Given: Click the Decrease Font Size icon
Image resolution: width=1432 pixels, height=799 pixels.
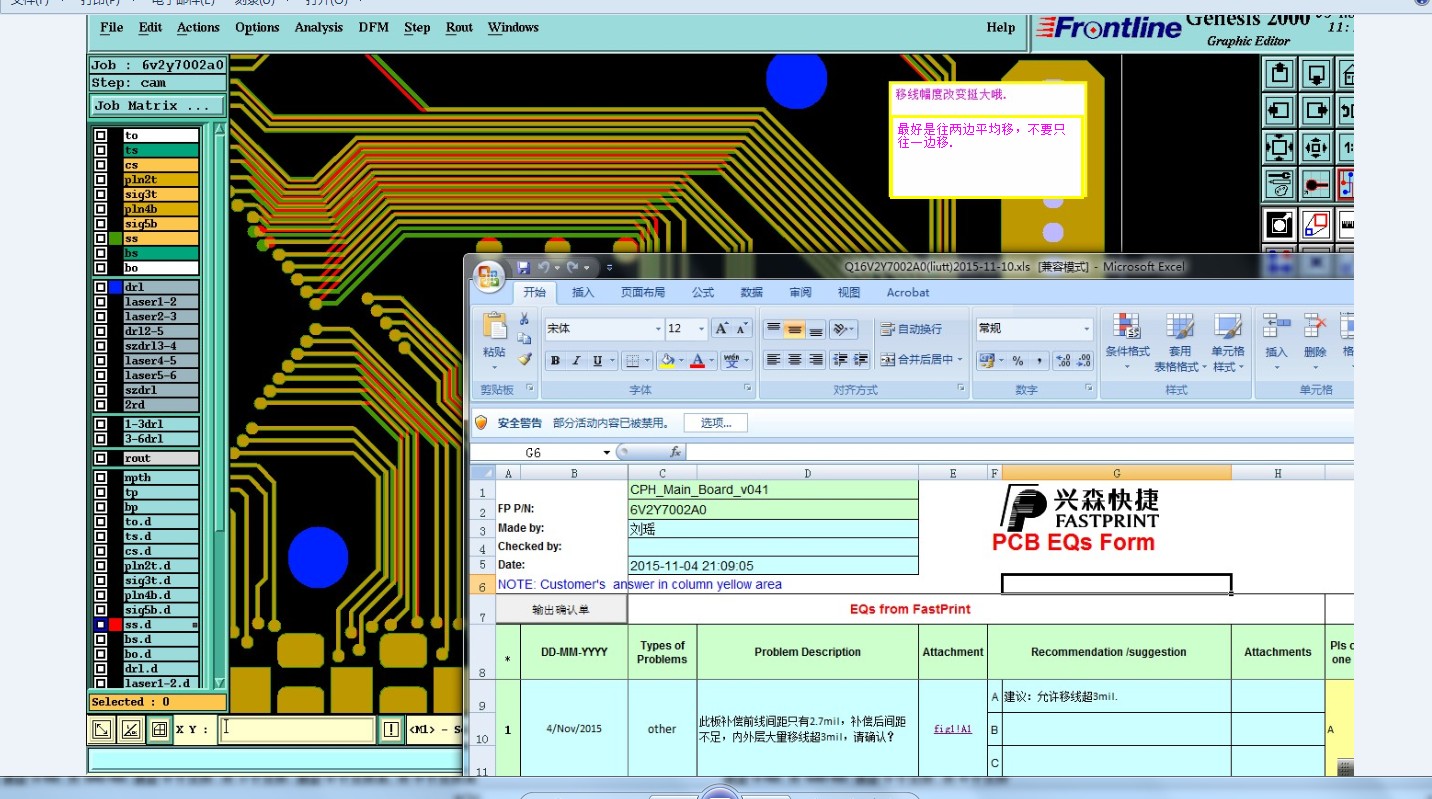Looking at the screenshot, I should click(742, 329).
